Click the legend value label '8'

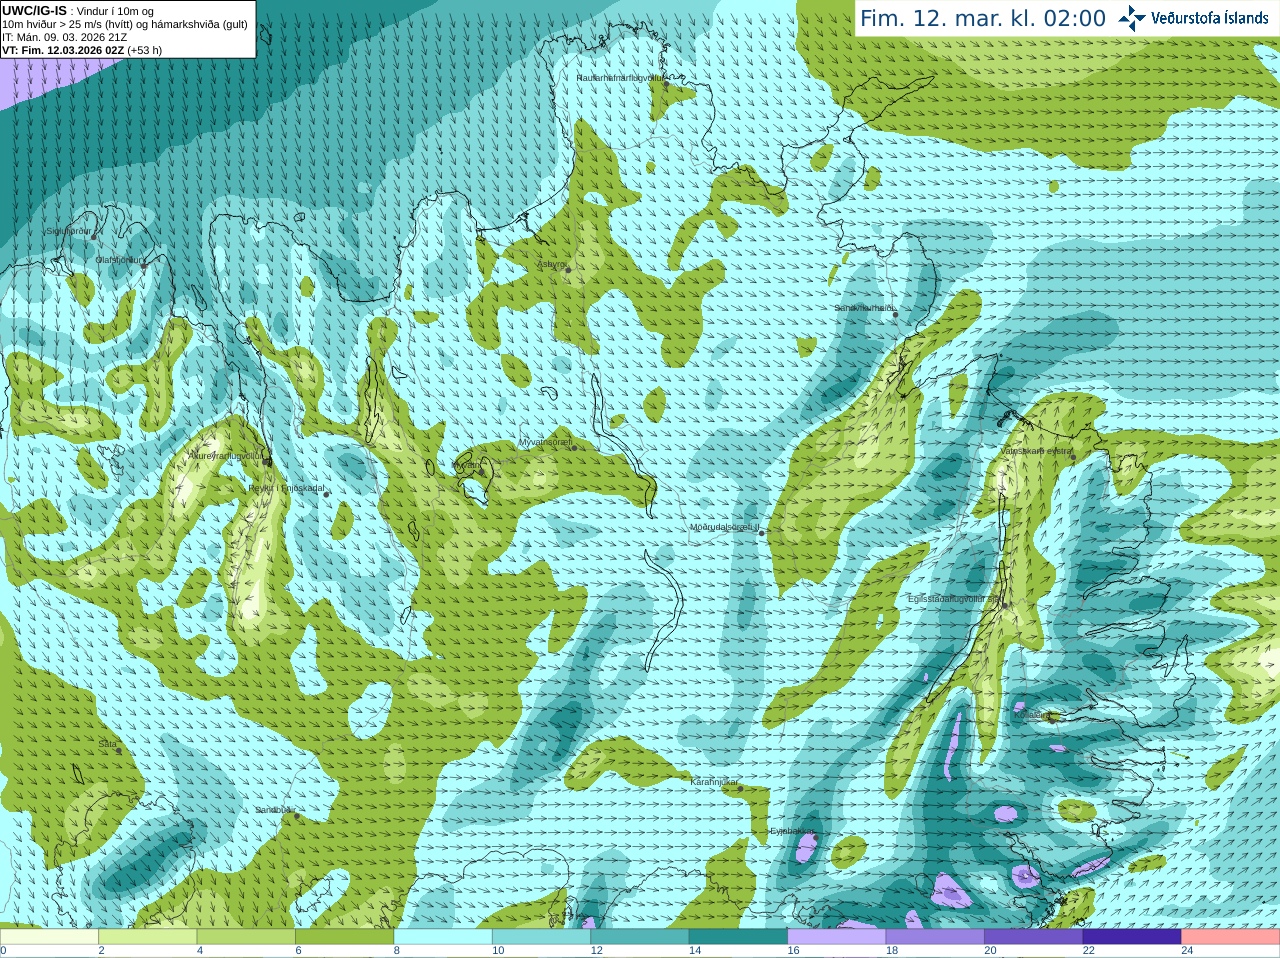397,951
